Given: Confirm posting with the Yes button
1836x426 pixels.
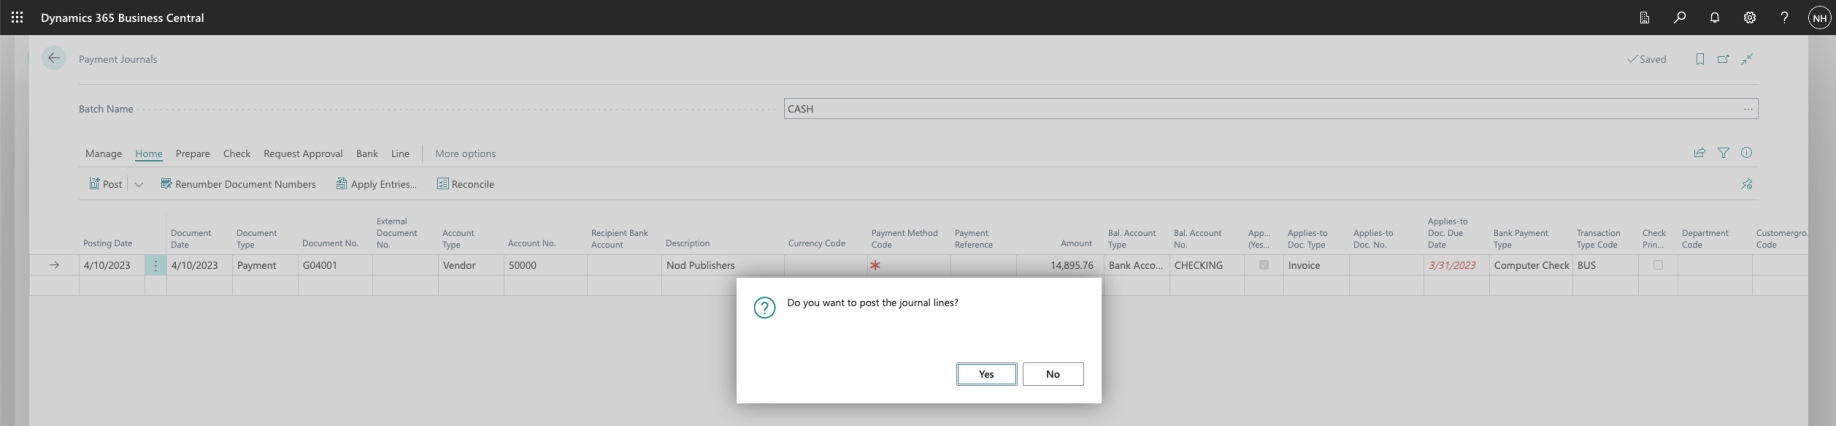Looking at the screenshot, I should pos(986,374).
